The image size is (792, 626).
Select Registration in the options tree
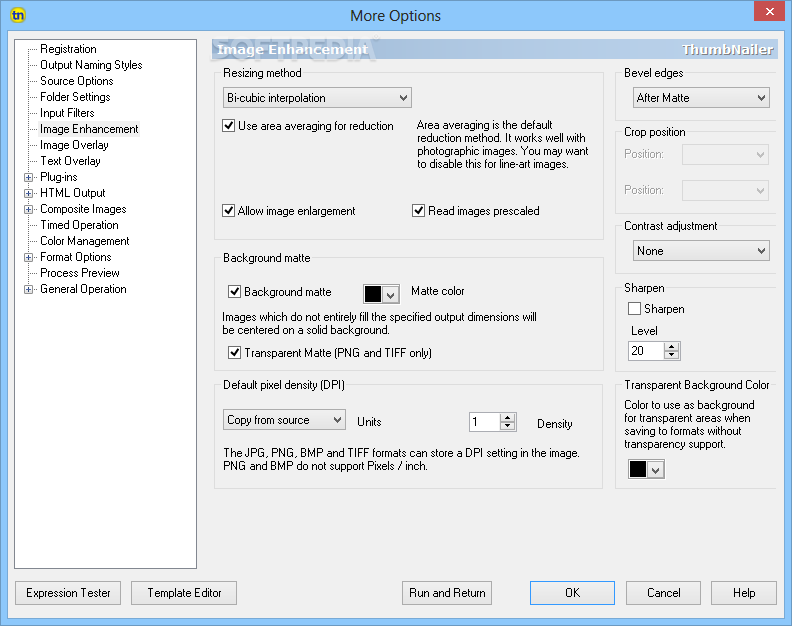tap(68, 49)
